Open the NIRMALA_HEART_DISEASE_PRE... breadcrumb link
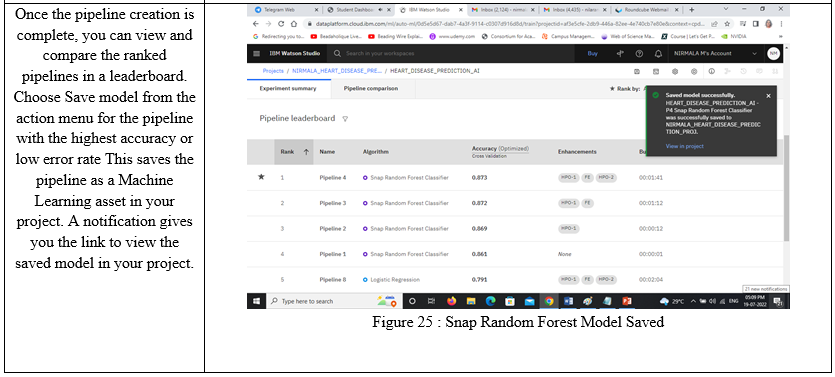835x377 pixels. pyautogui.click(x=337, y=71)
